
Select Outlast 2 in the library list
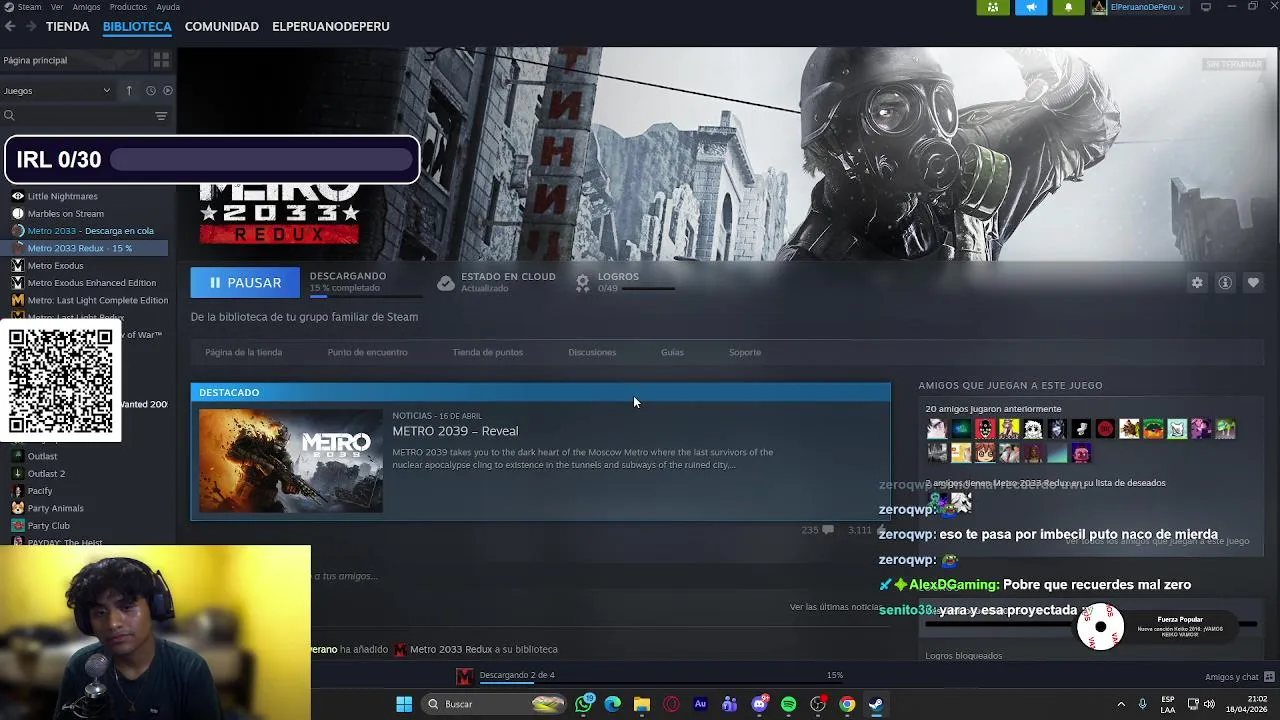pyautogui.click(x=46, y=474)
